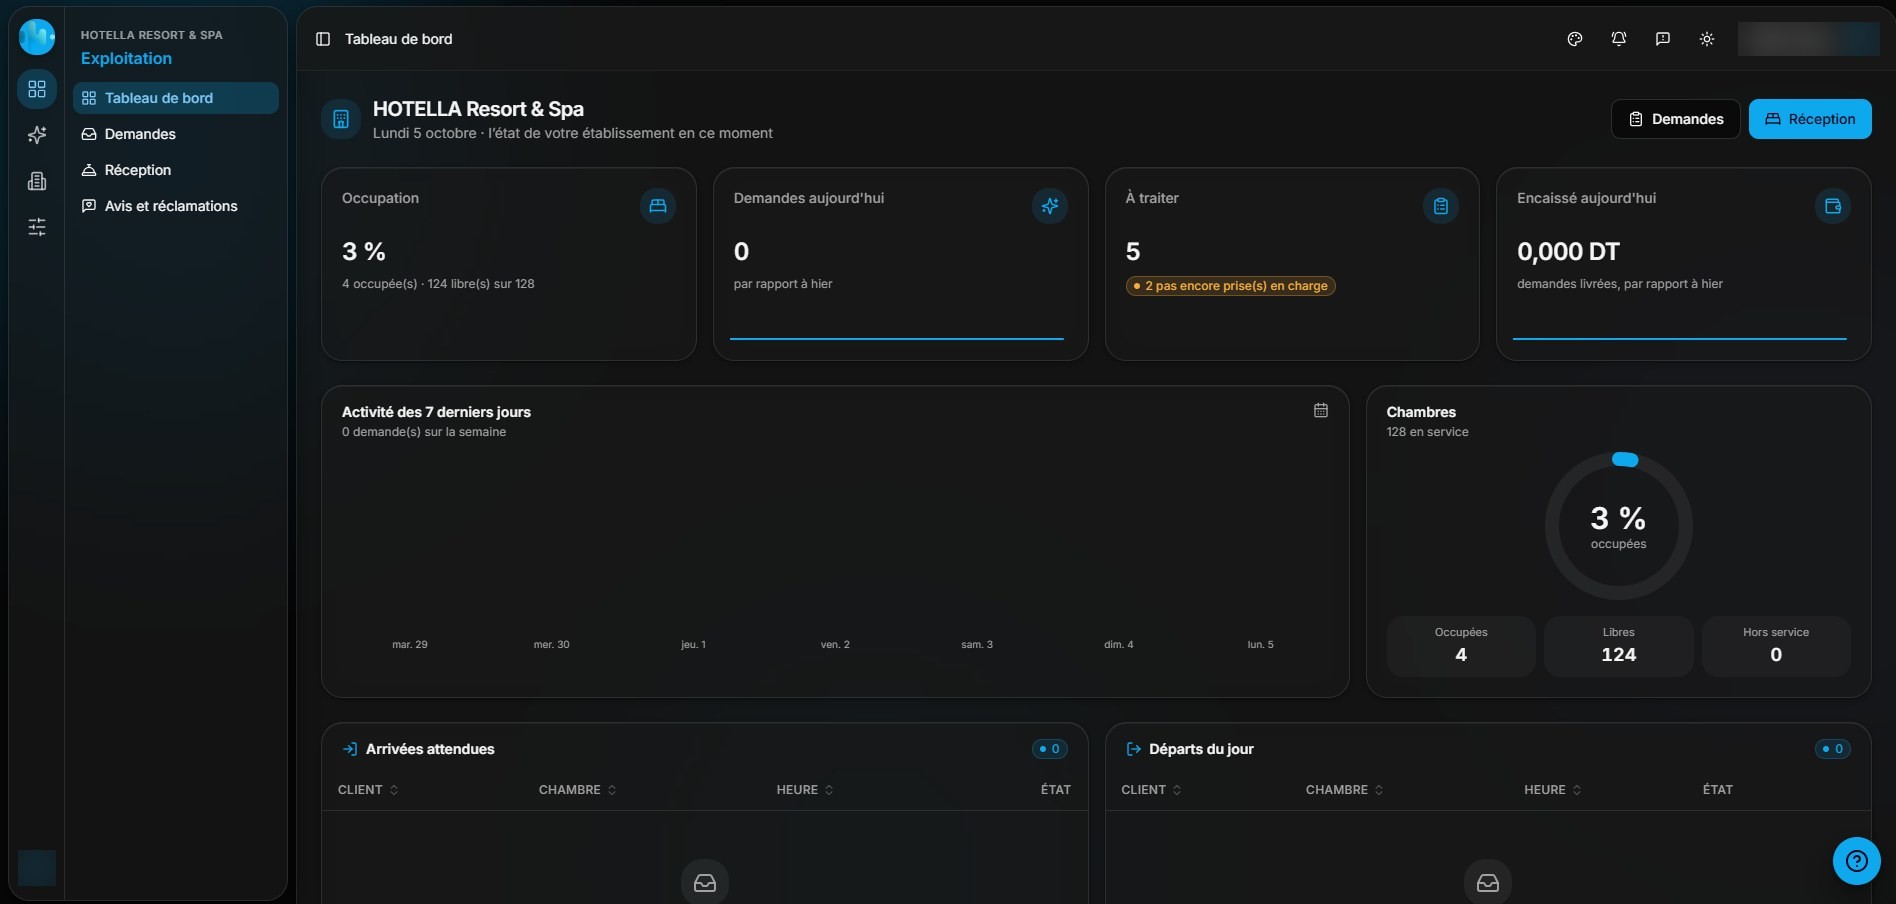Viewport: 1896px width, 904px height.
Task: Click the Demandes button in header
Action: tap(1676, 119)
